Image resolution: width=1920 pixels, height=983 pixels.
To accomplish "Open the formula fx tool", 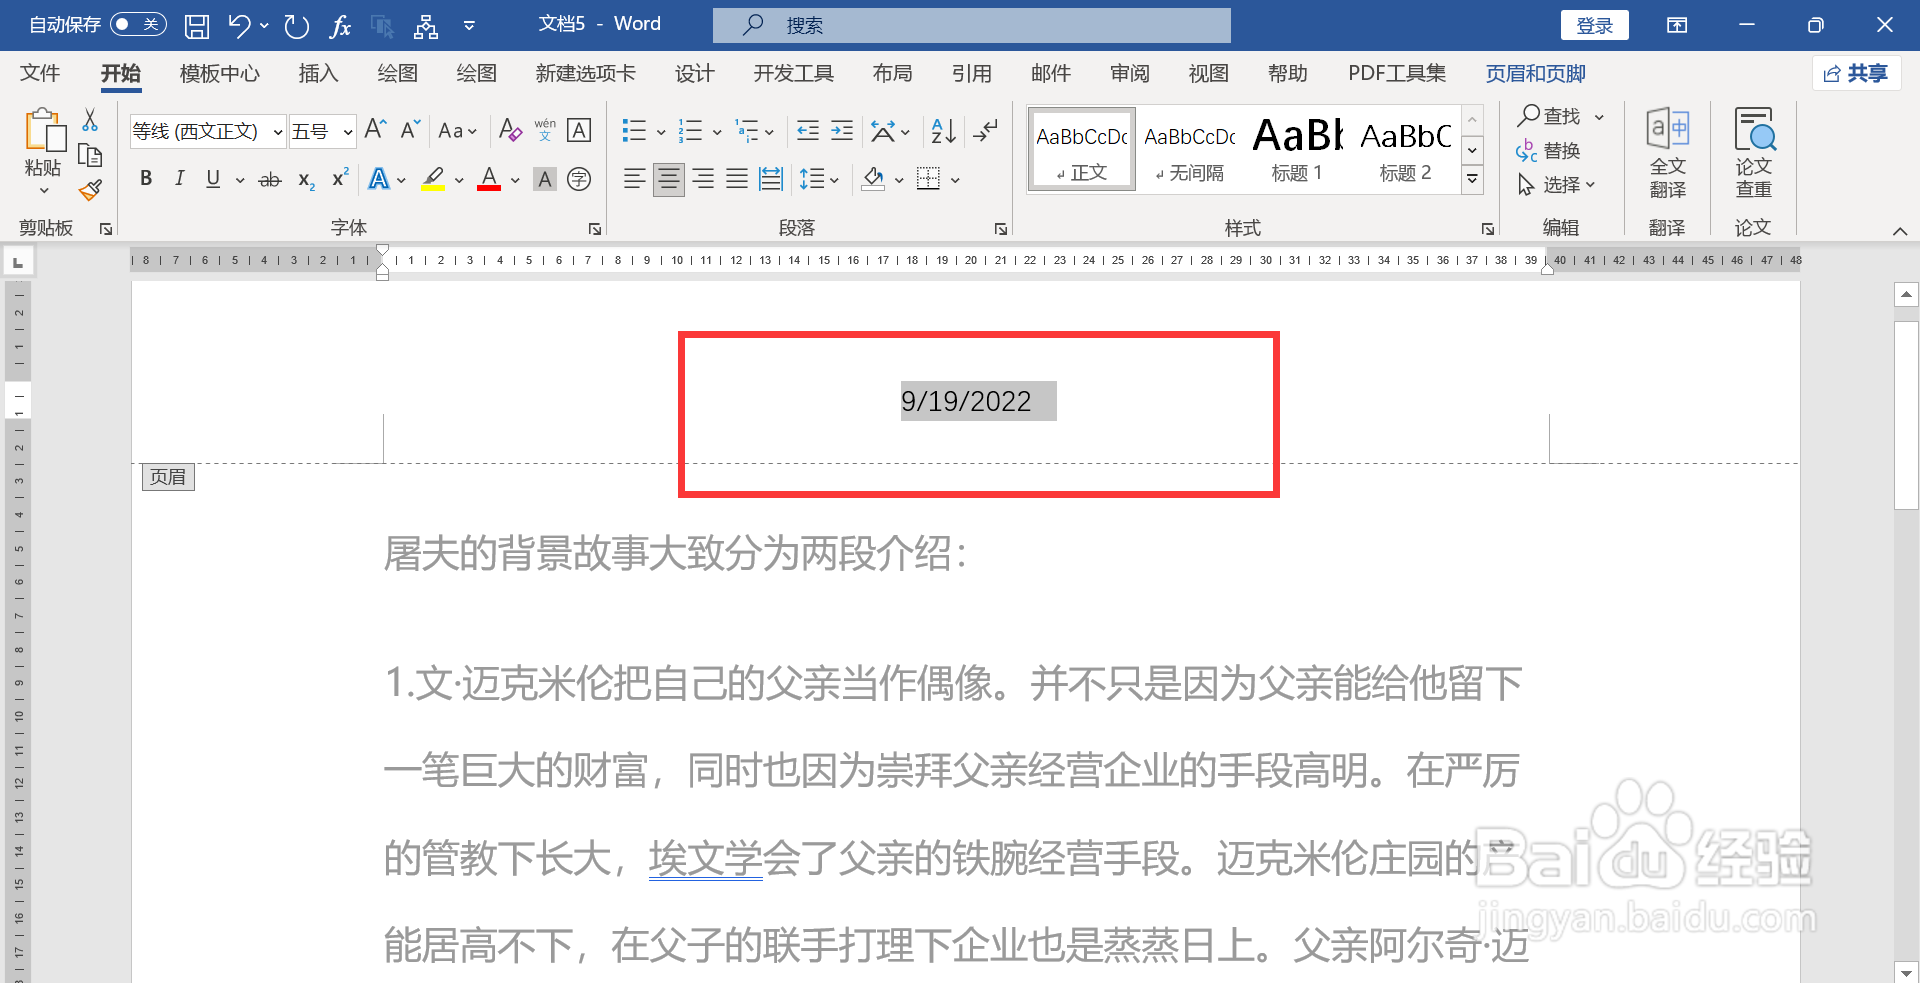I will point(340,26).
